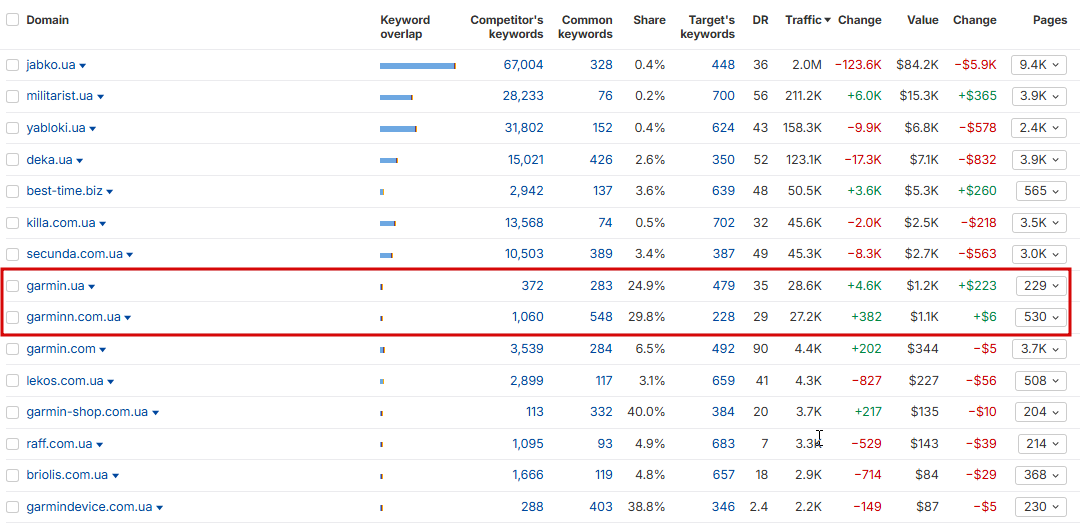This screenshot has width=1080, height=525.
Task: Follow the deka.ua link
Action: point(50,160)
